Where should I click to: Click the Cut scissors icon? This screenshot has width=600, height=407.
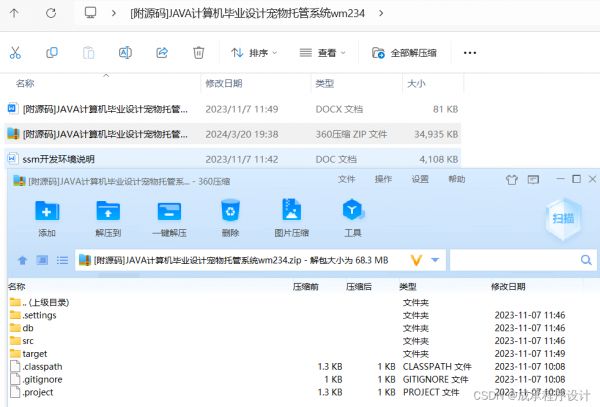pos(15,53)
